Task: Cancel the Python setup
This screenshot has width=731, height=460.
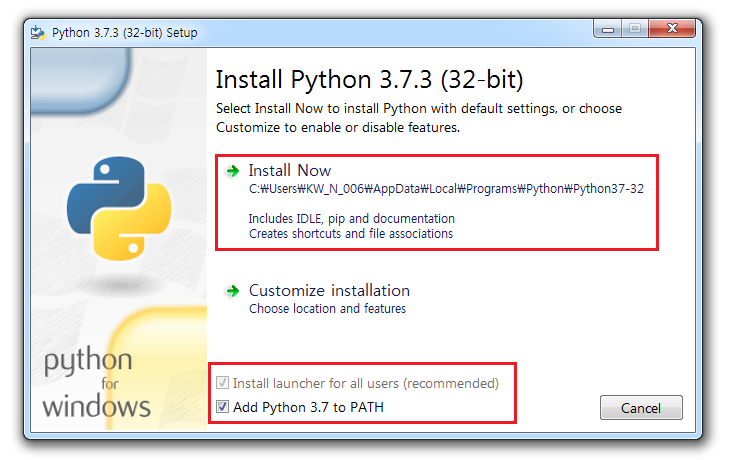Action: coord(641,408)
